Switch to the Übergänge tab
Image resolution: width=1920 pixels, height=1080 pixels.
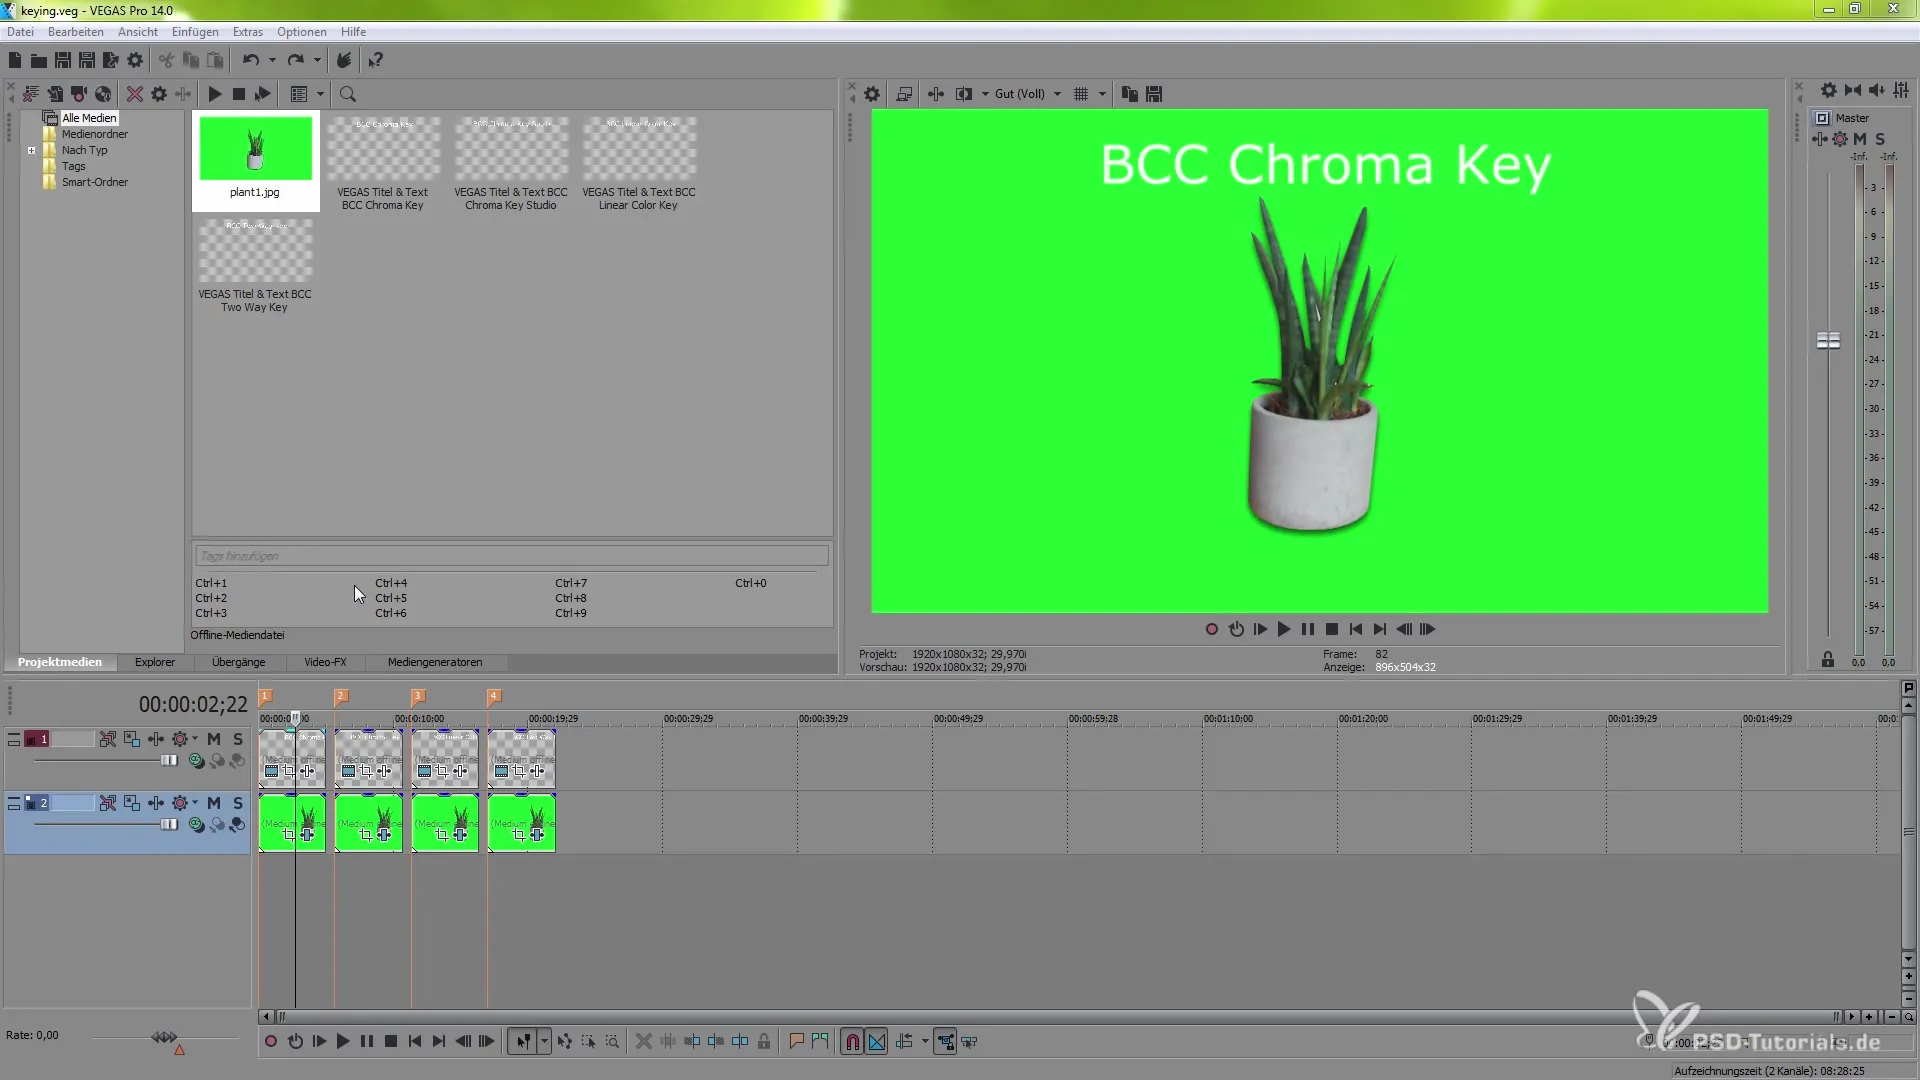tap(239, 662)
